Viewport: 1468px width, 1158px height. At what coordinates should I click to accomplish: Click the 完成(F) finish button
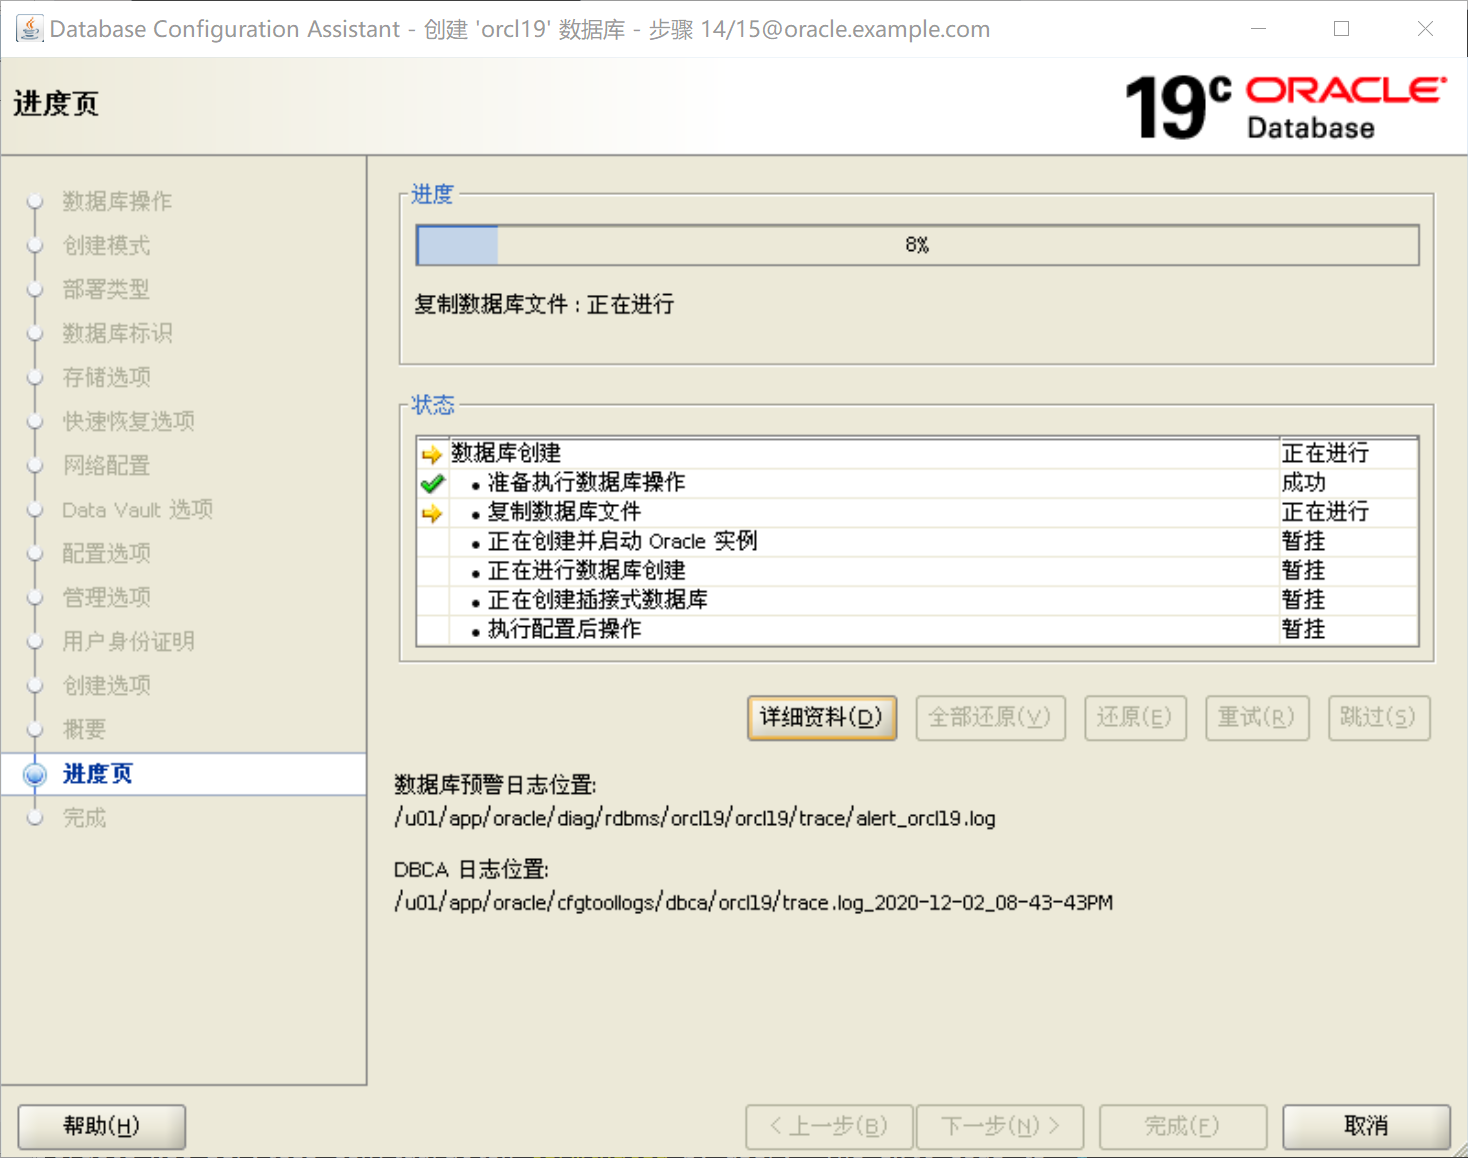coord(1183,1127)
